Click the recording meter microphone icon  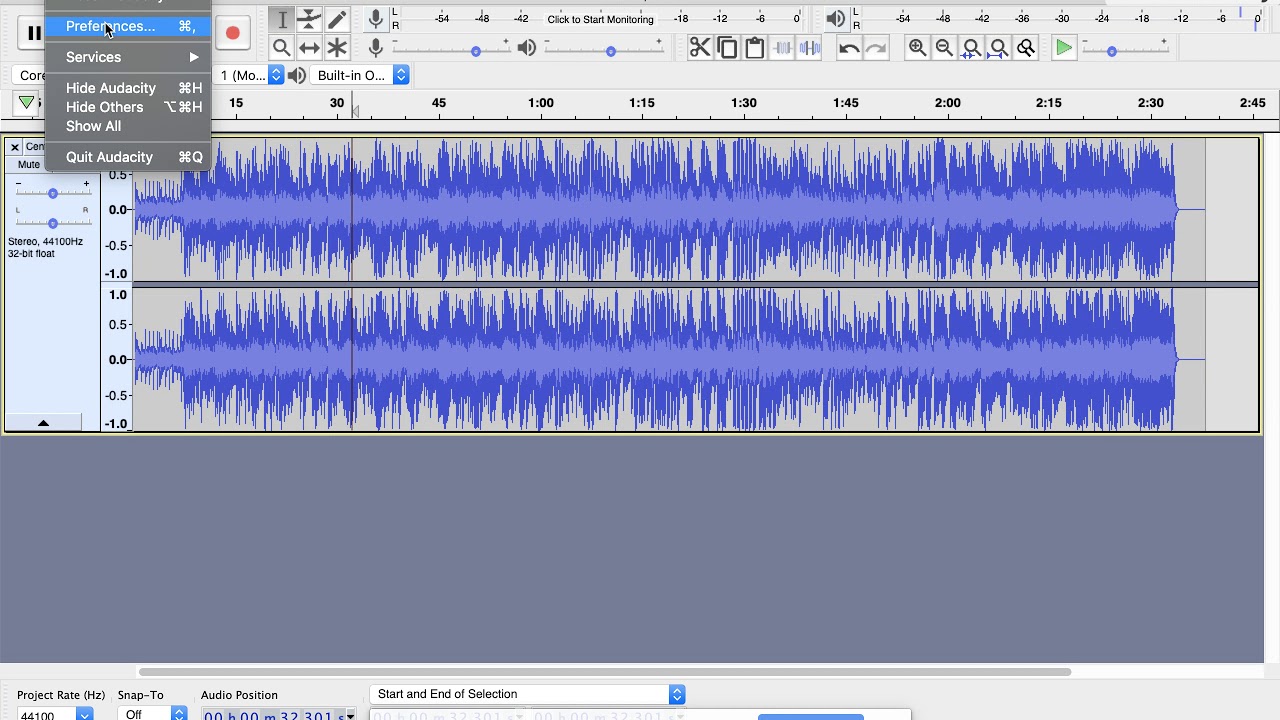(x=376, y=18)
